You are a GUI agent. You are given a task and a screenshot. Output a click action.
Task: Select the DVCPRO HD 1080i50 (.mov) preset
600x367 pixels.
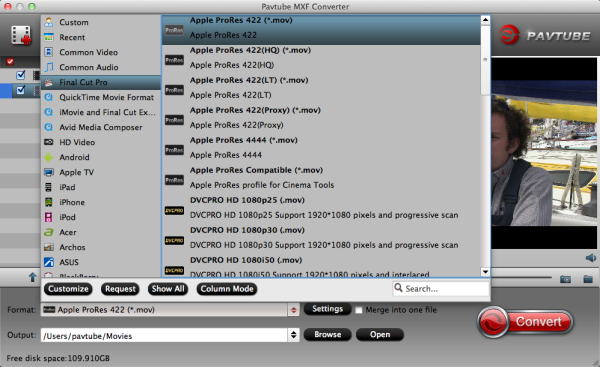(x=321, y=266)
